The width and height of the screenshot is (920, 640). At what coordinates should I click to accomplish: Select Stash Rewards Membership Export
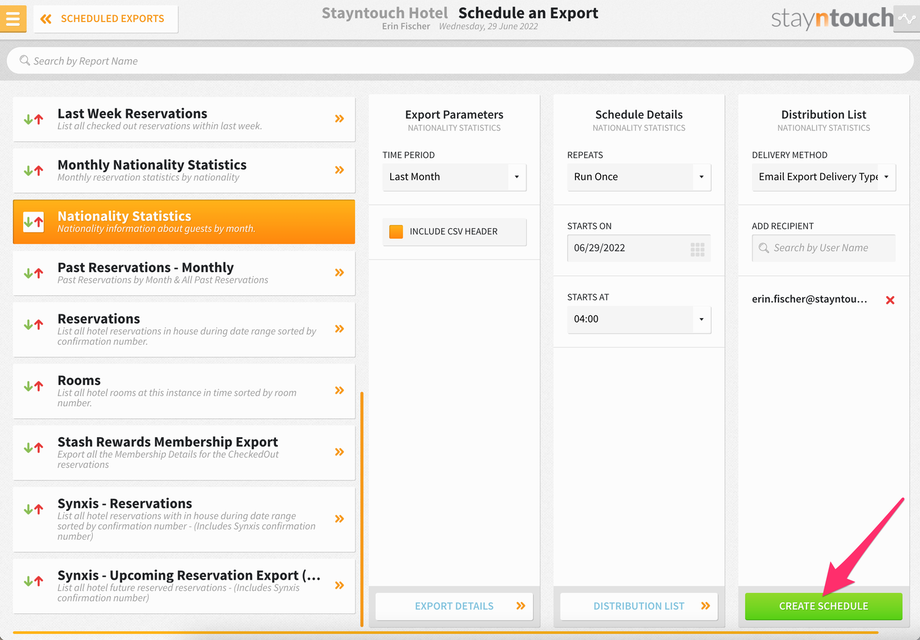(x=184, y=452)
